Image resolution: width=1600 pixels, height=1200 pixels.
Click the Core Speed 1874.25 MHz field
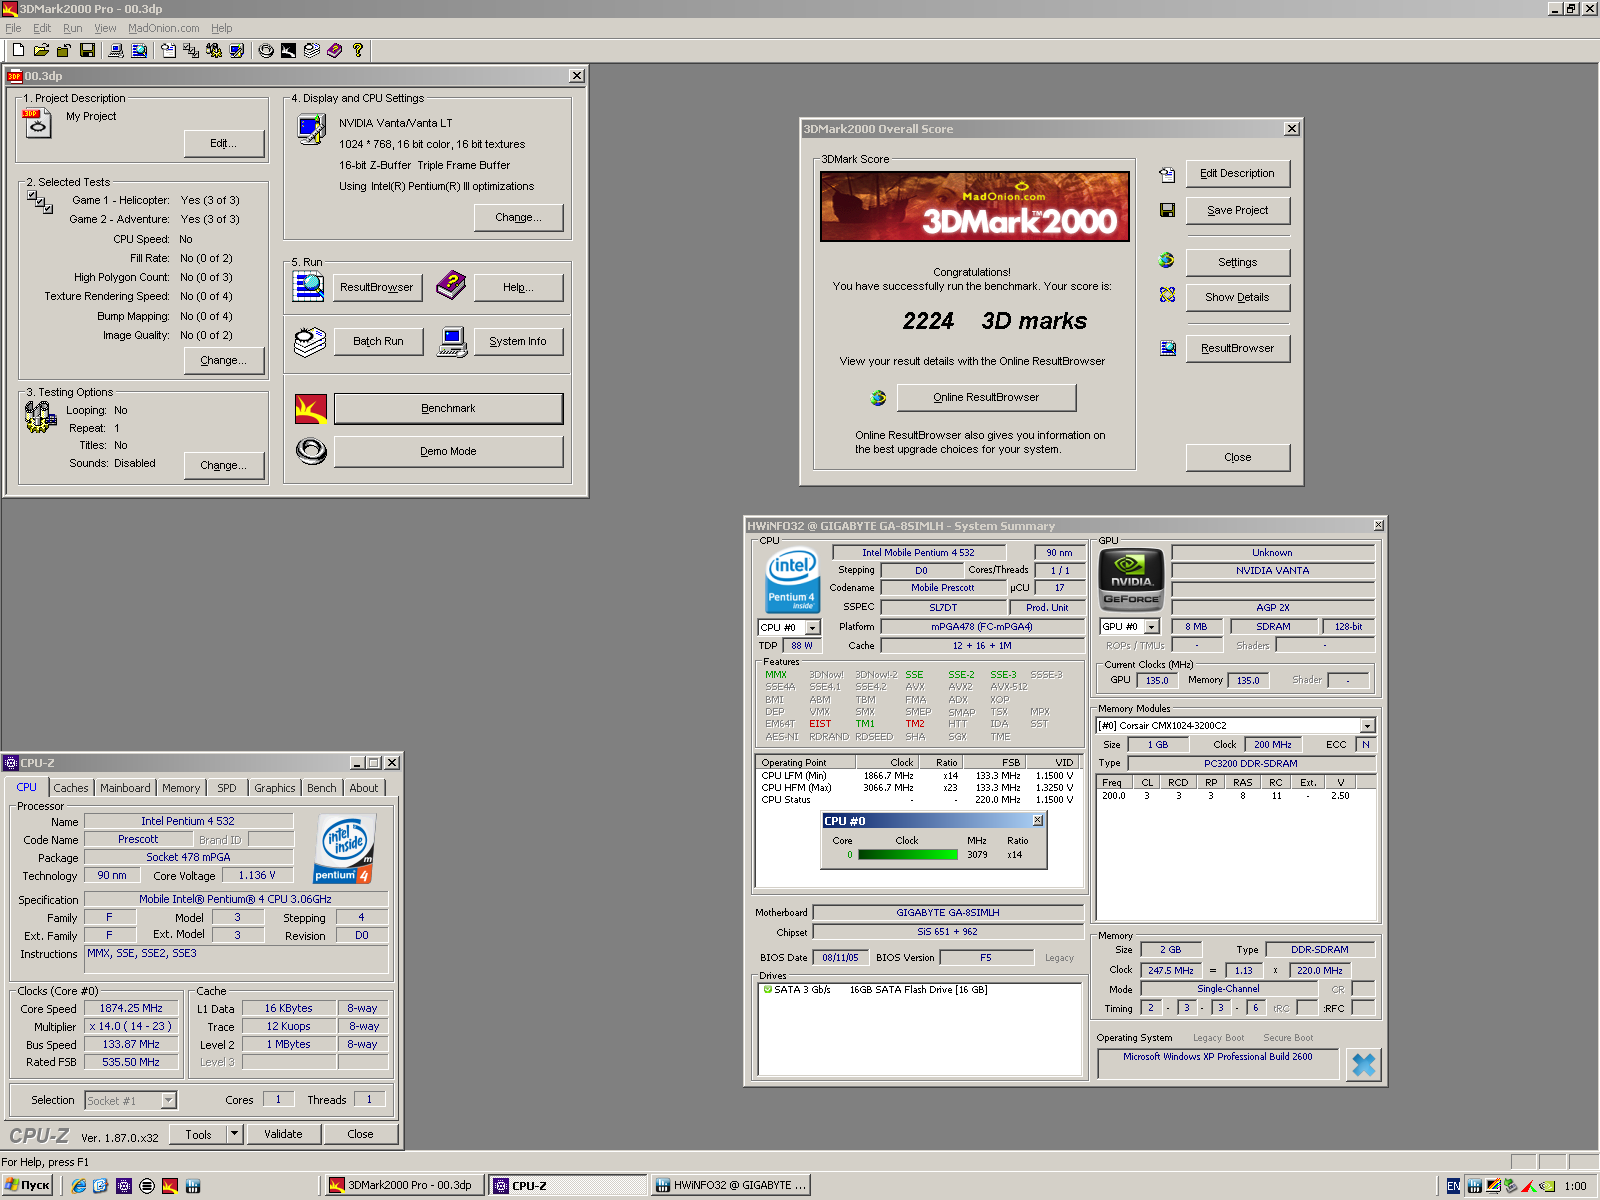point(131,1008)
